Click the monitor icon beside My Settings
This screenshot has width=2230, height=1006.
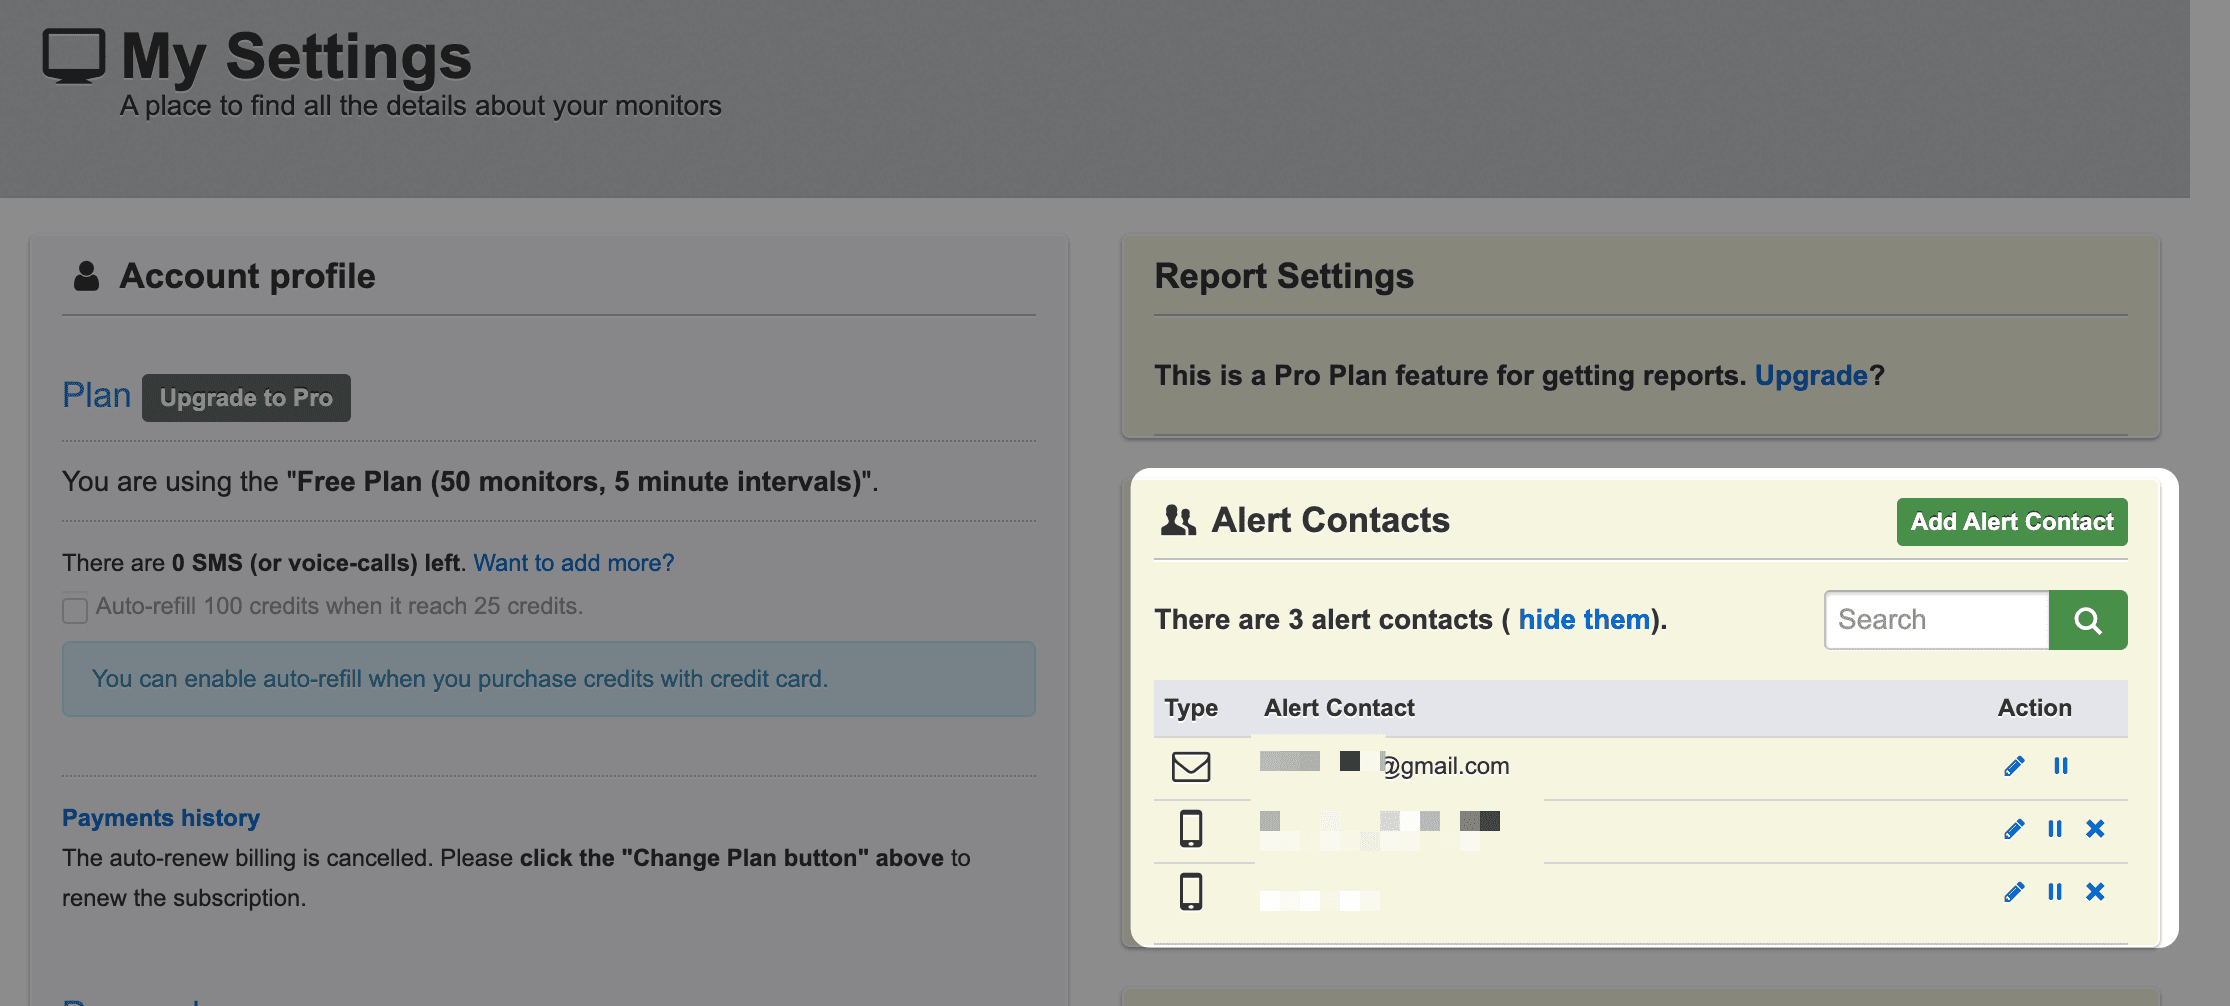[73, 56]
